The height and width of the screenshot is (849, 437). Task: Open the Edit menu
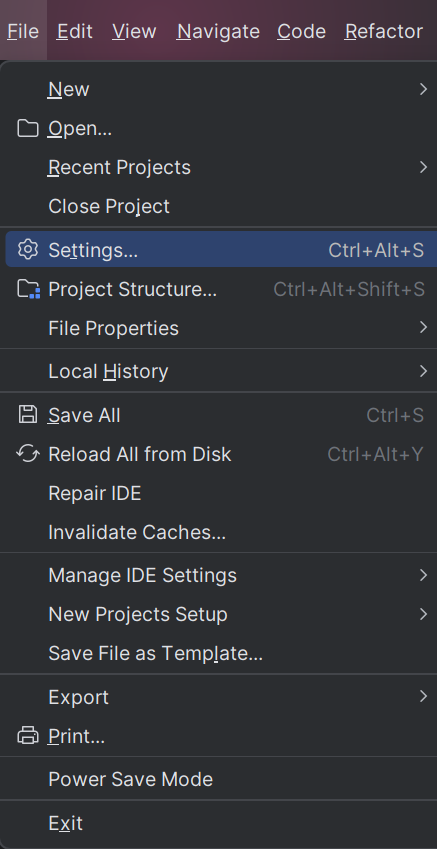click(75, 31)
